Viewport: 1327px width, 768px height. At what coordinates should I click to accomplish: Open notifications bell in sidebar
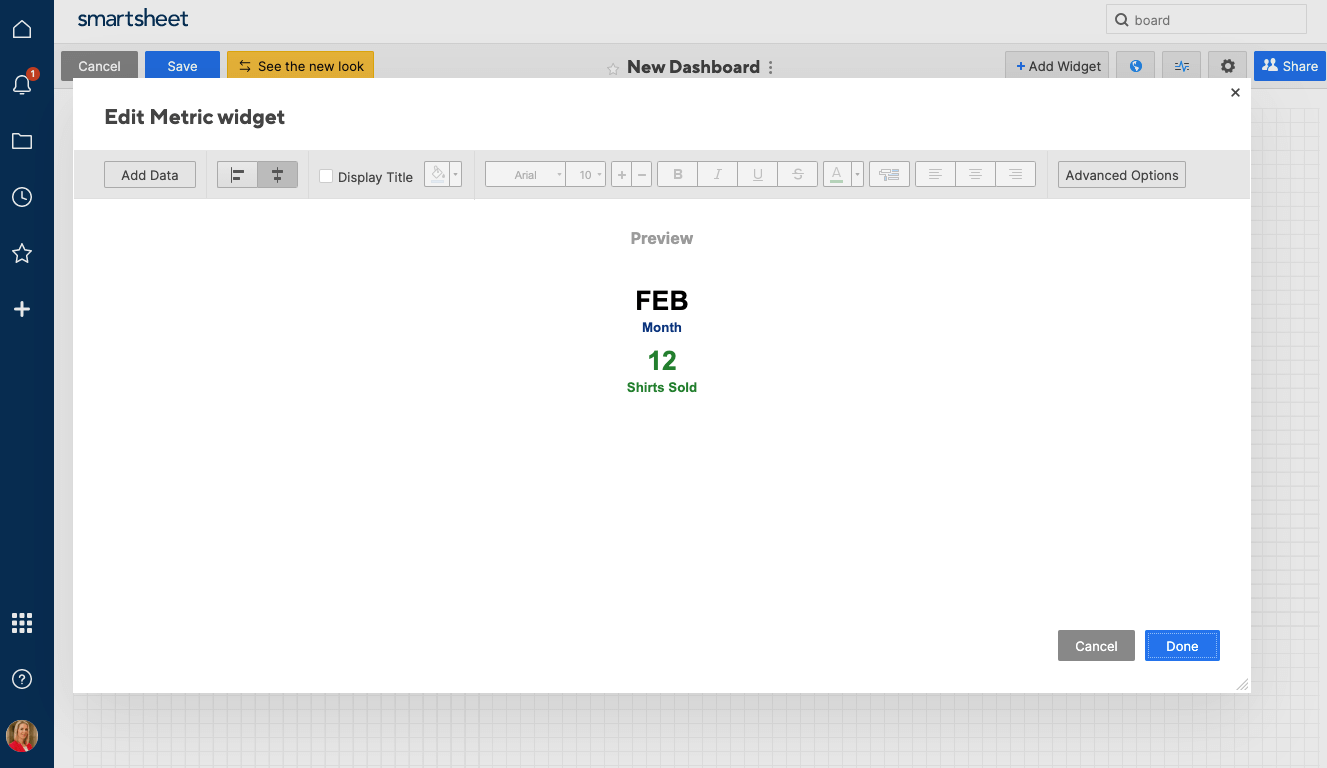point(22,85)
